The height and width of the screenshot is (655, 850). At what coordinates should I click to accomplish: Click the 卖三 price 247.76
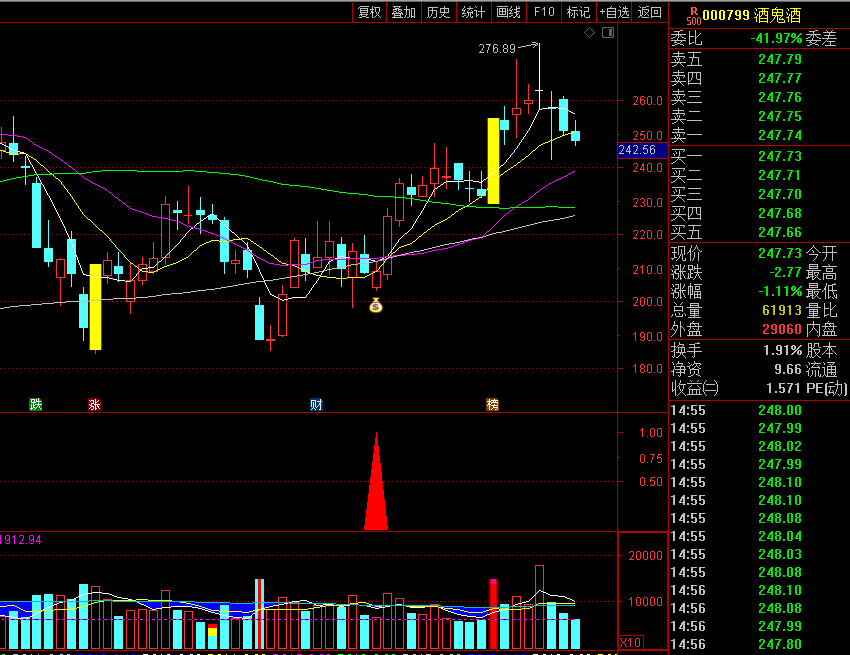pyautogui.click(x=780, y=97)
